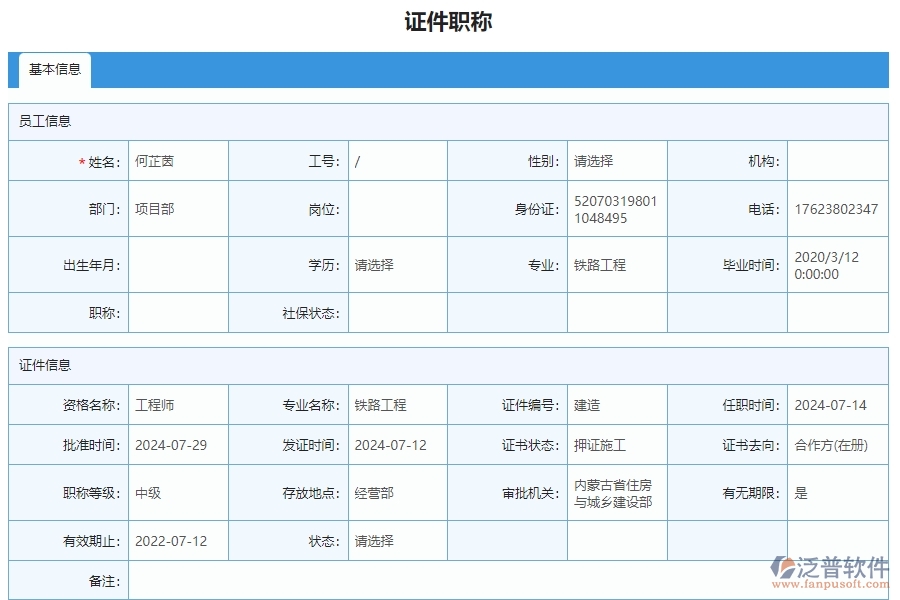Viewport: 900px width, 600px height.
Task: Click the 审批机关 field showing 内蒙古省住房与城乡建设部
Action: [x=613, y=493]
